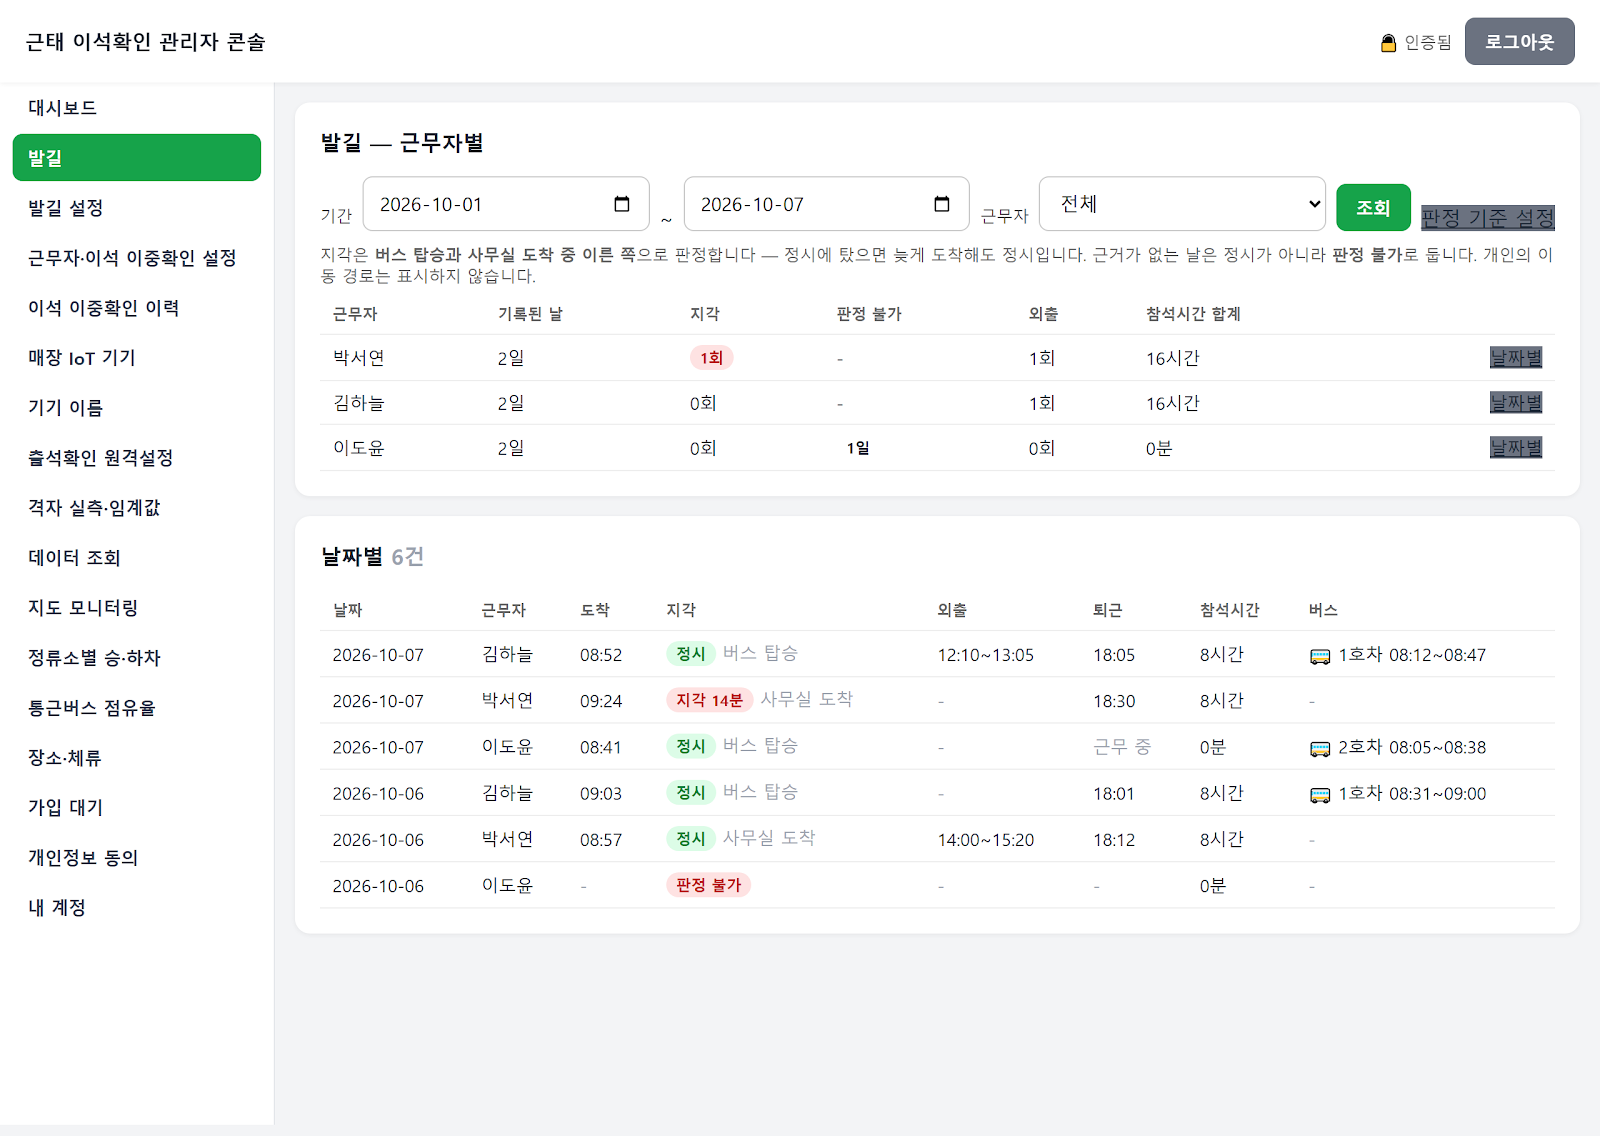Open the 기기 이름 page
Viewport: 1600px width, 1136px height.
click(x=137, y=408)
